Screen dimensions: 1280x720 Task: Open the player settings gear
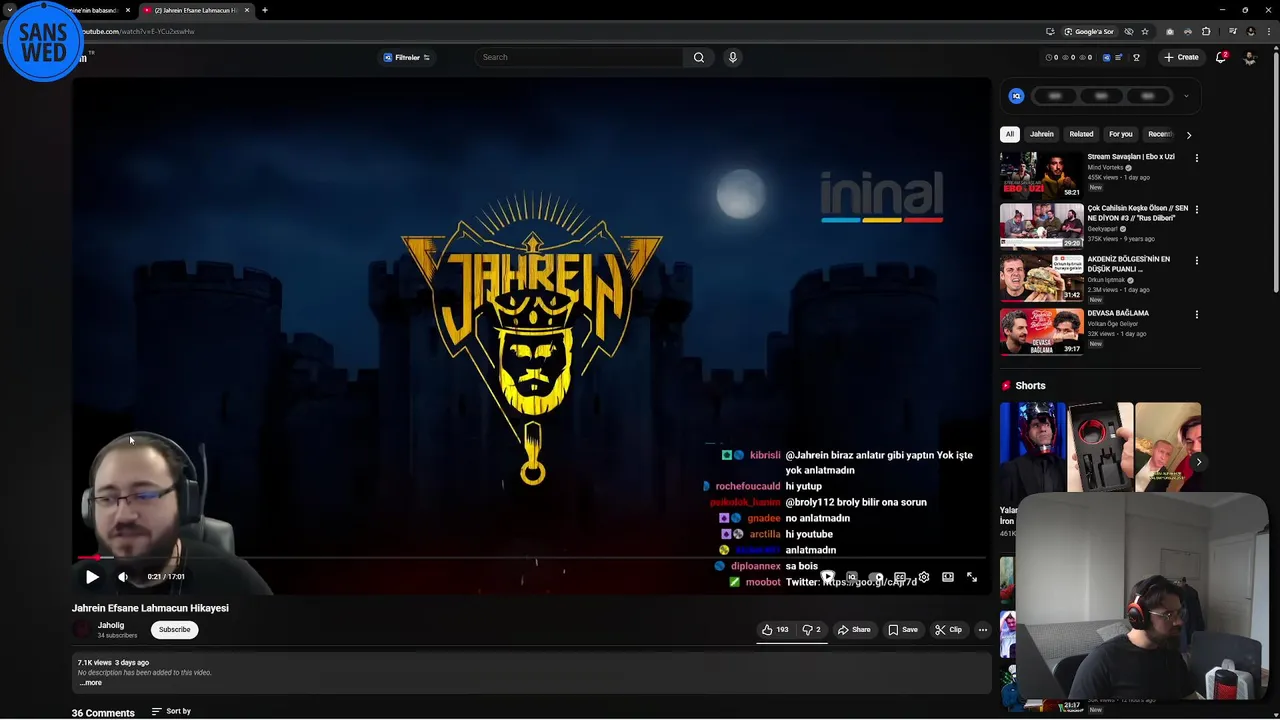click(x=924, y=577)
